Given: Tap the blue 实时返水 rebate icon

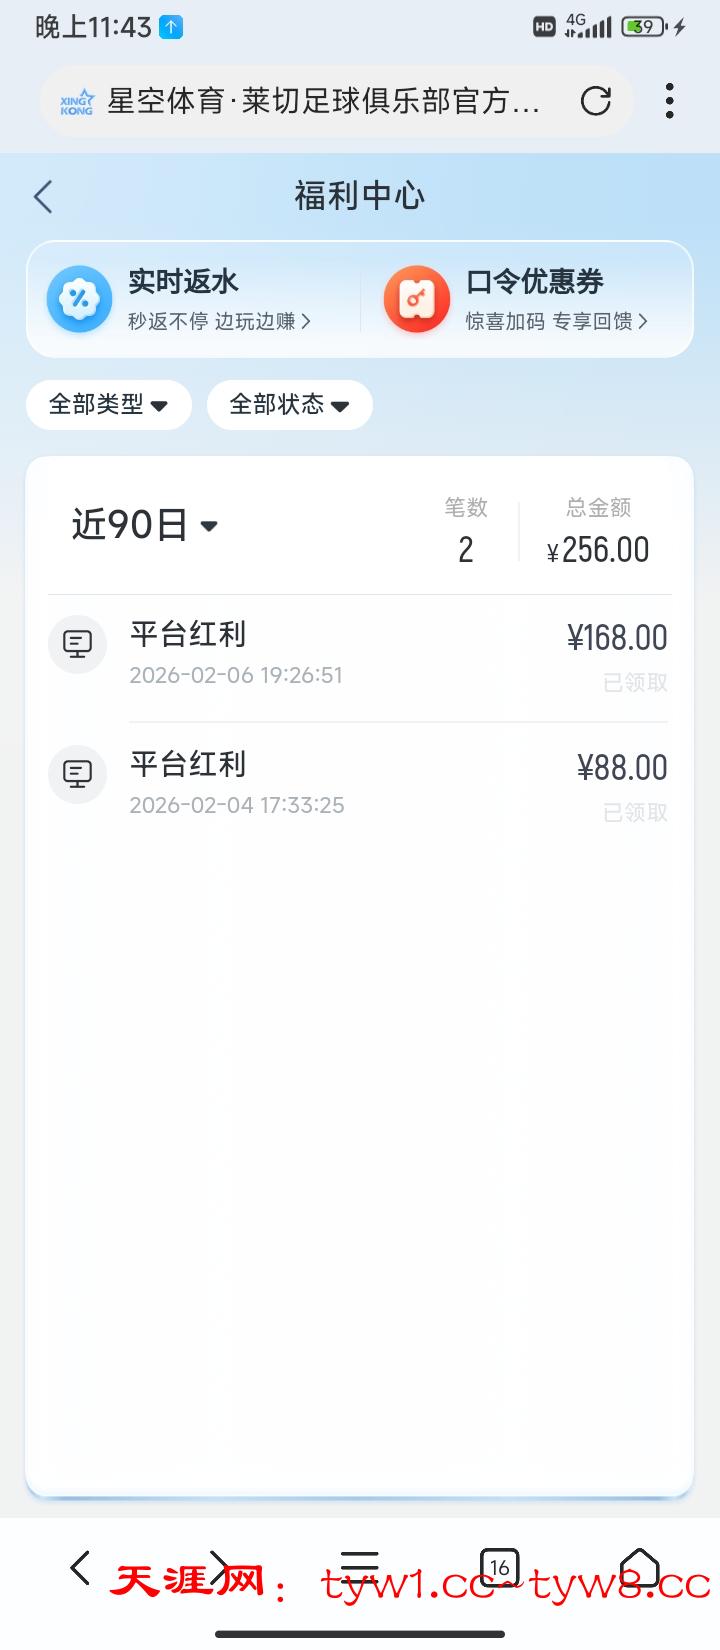Looking at the screenshot, I should tap(79, 299).
